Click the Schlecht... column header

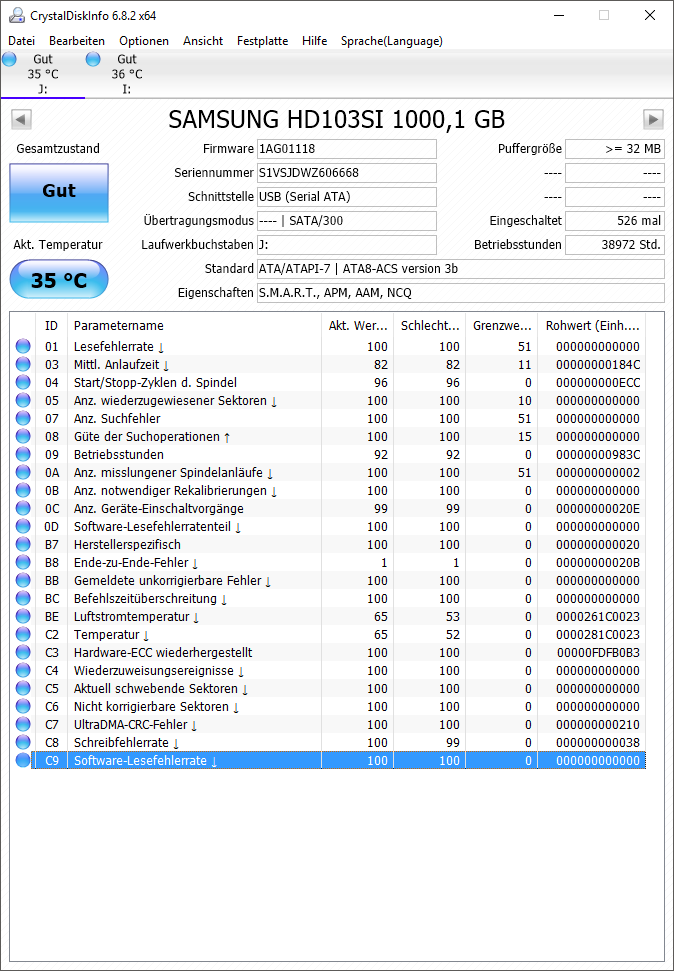pyautogui.click(x=430, y=326)
